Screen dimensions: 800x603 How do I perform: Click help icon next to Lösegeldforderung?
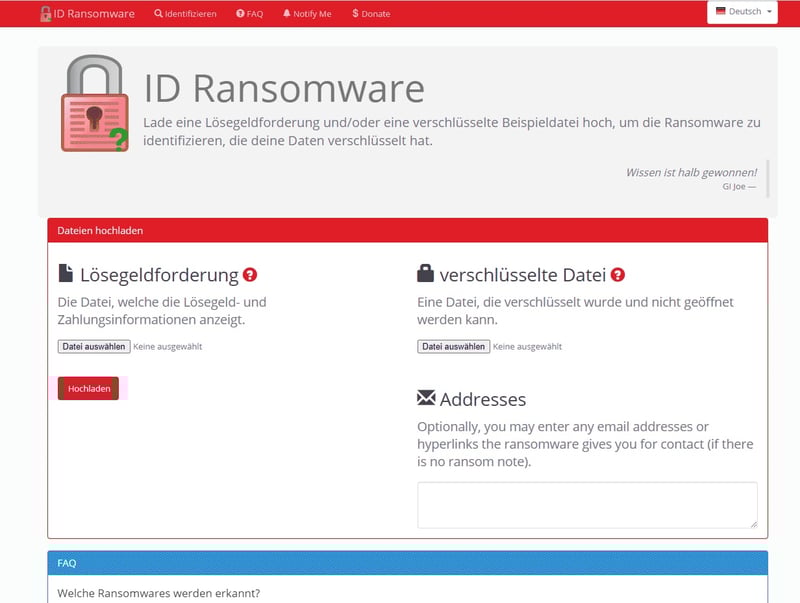pos(250,275)
